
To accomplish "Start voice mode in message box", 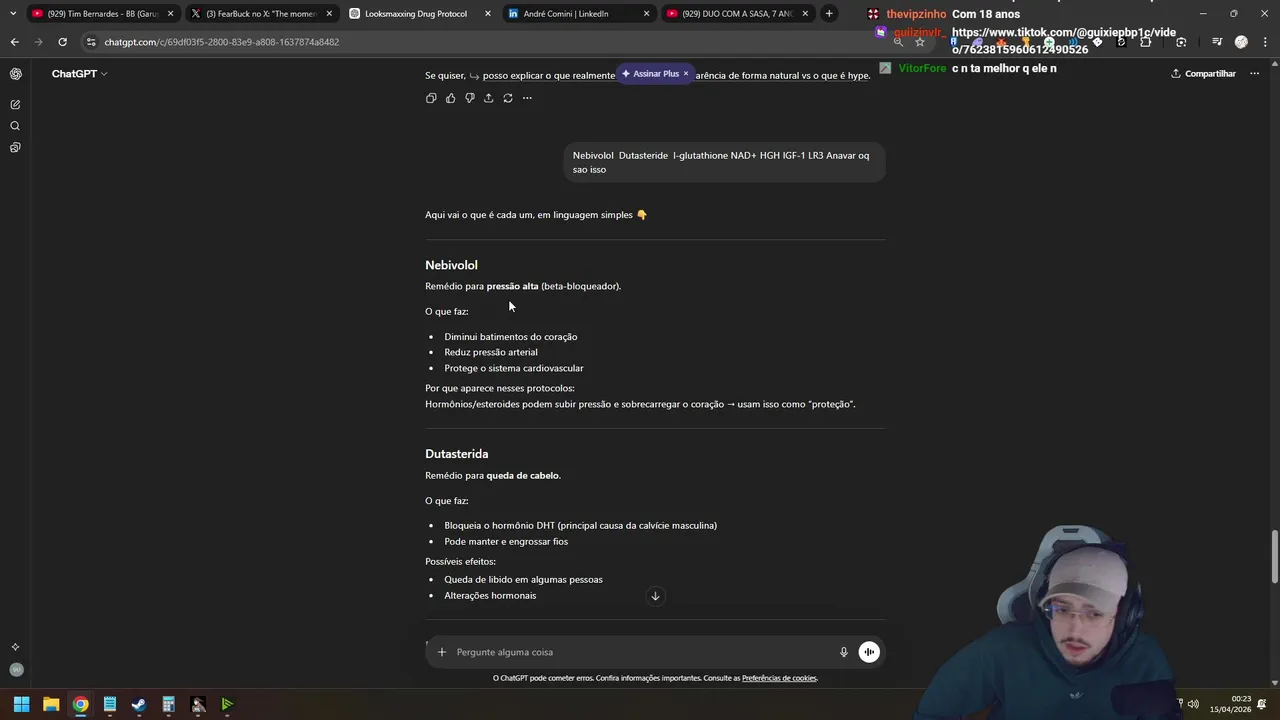I will 869,652.
